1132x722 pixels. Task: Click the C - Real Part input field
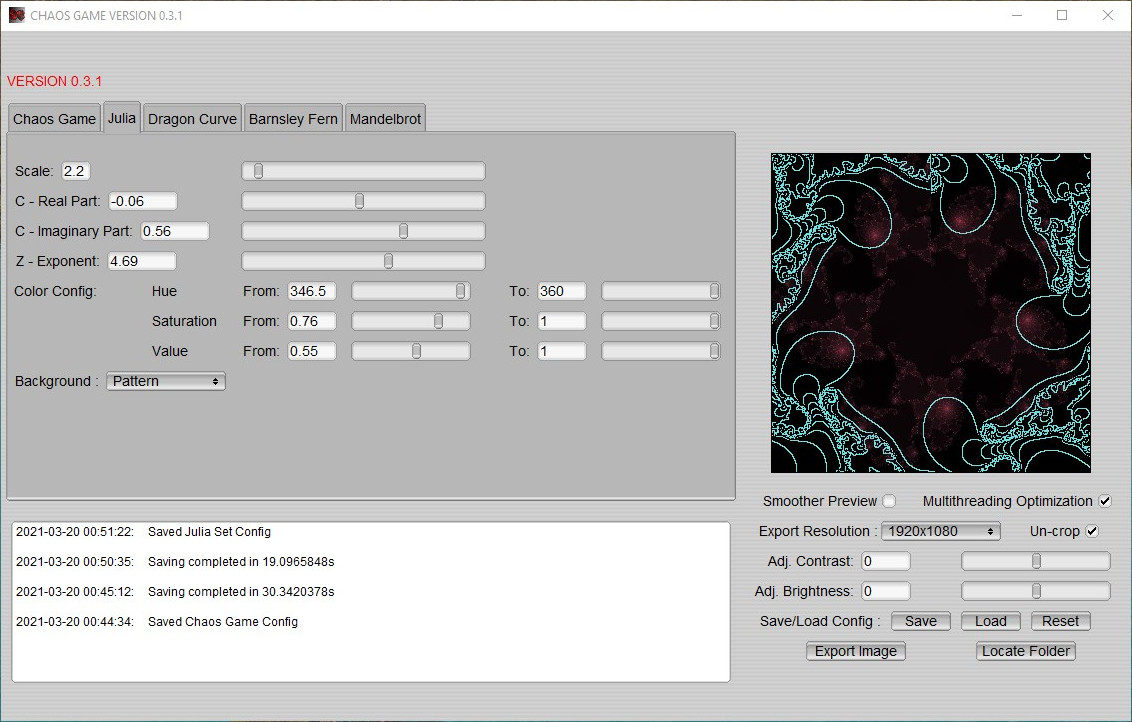coord(142,201)
